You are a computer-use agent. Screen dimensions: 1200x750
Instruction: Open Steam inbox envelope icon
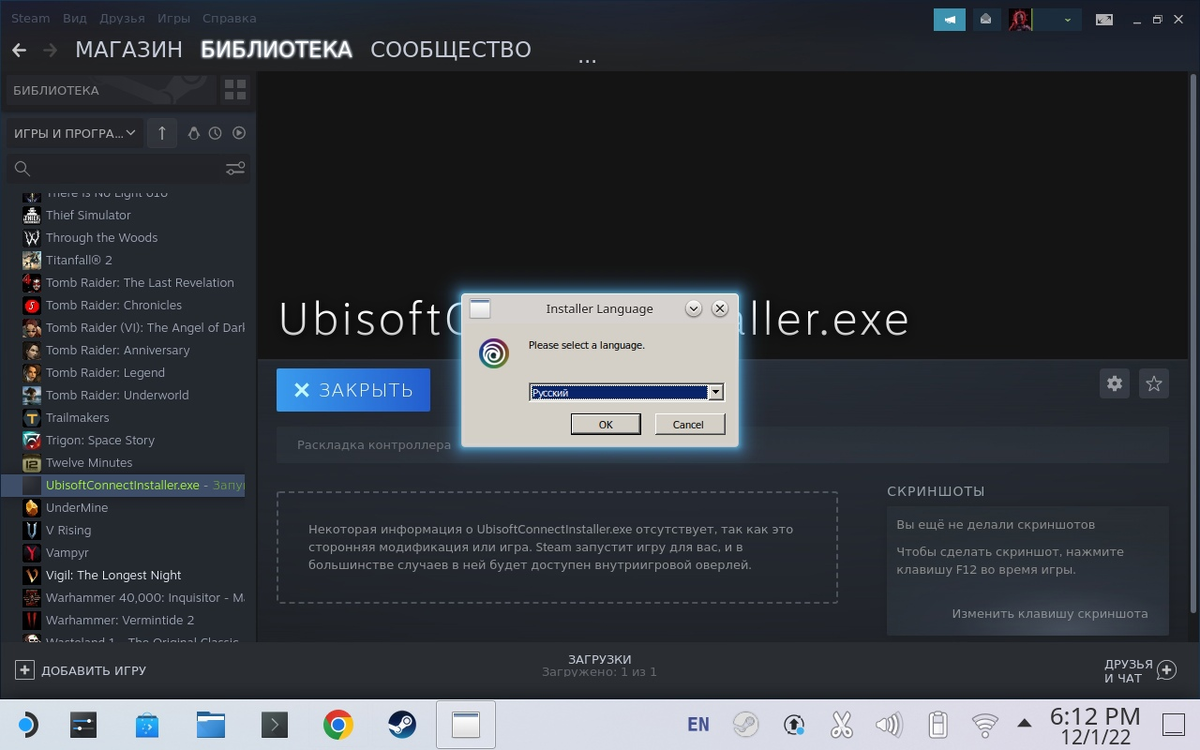tap(986, 19)
